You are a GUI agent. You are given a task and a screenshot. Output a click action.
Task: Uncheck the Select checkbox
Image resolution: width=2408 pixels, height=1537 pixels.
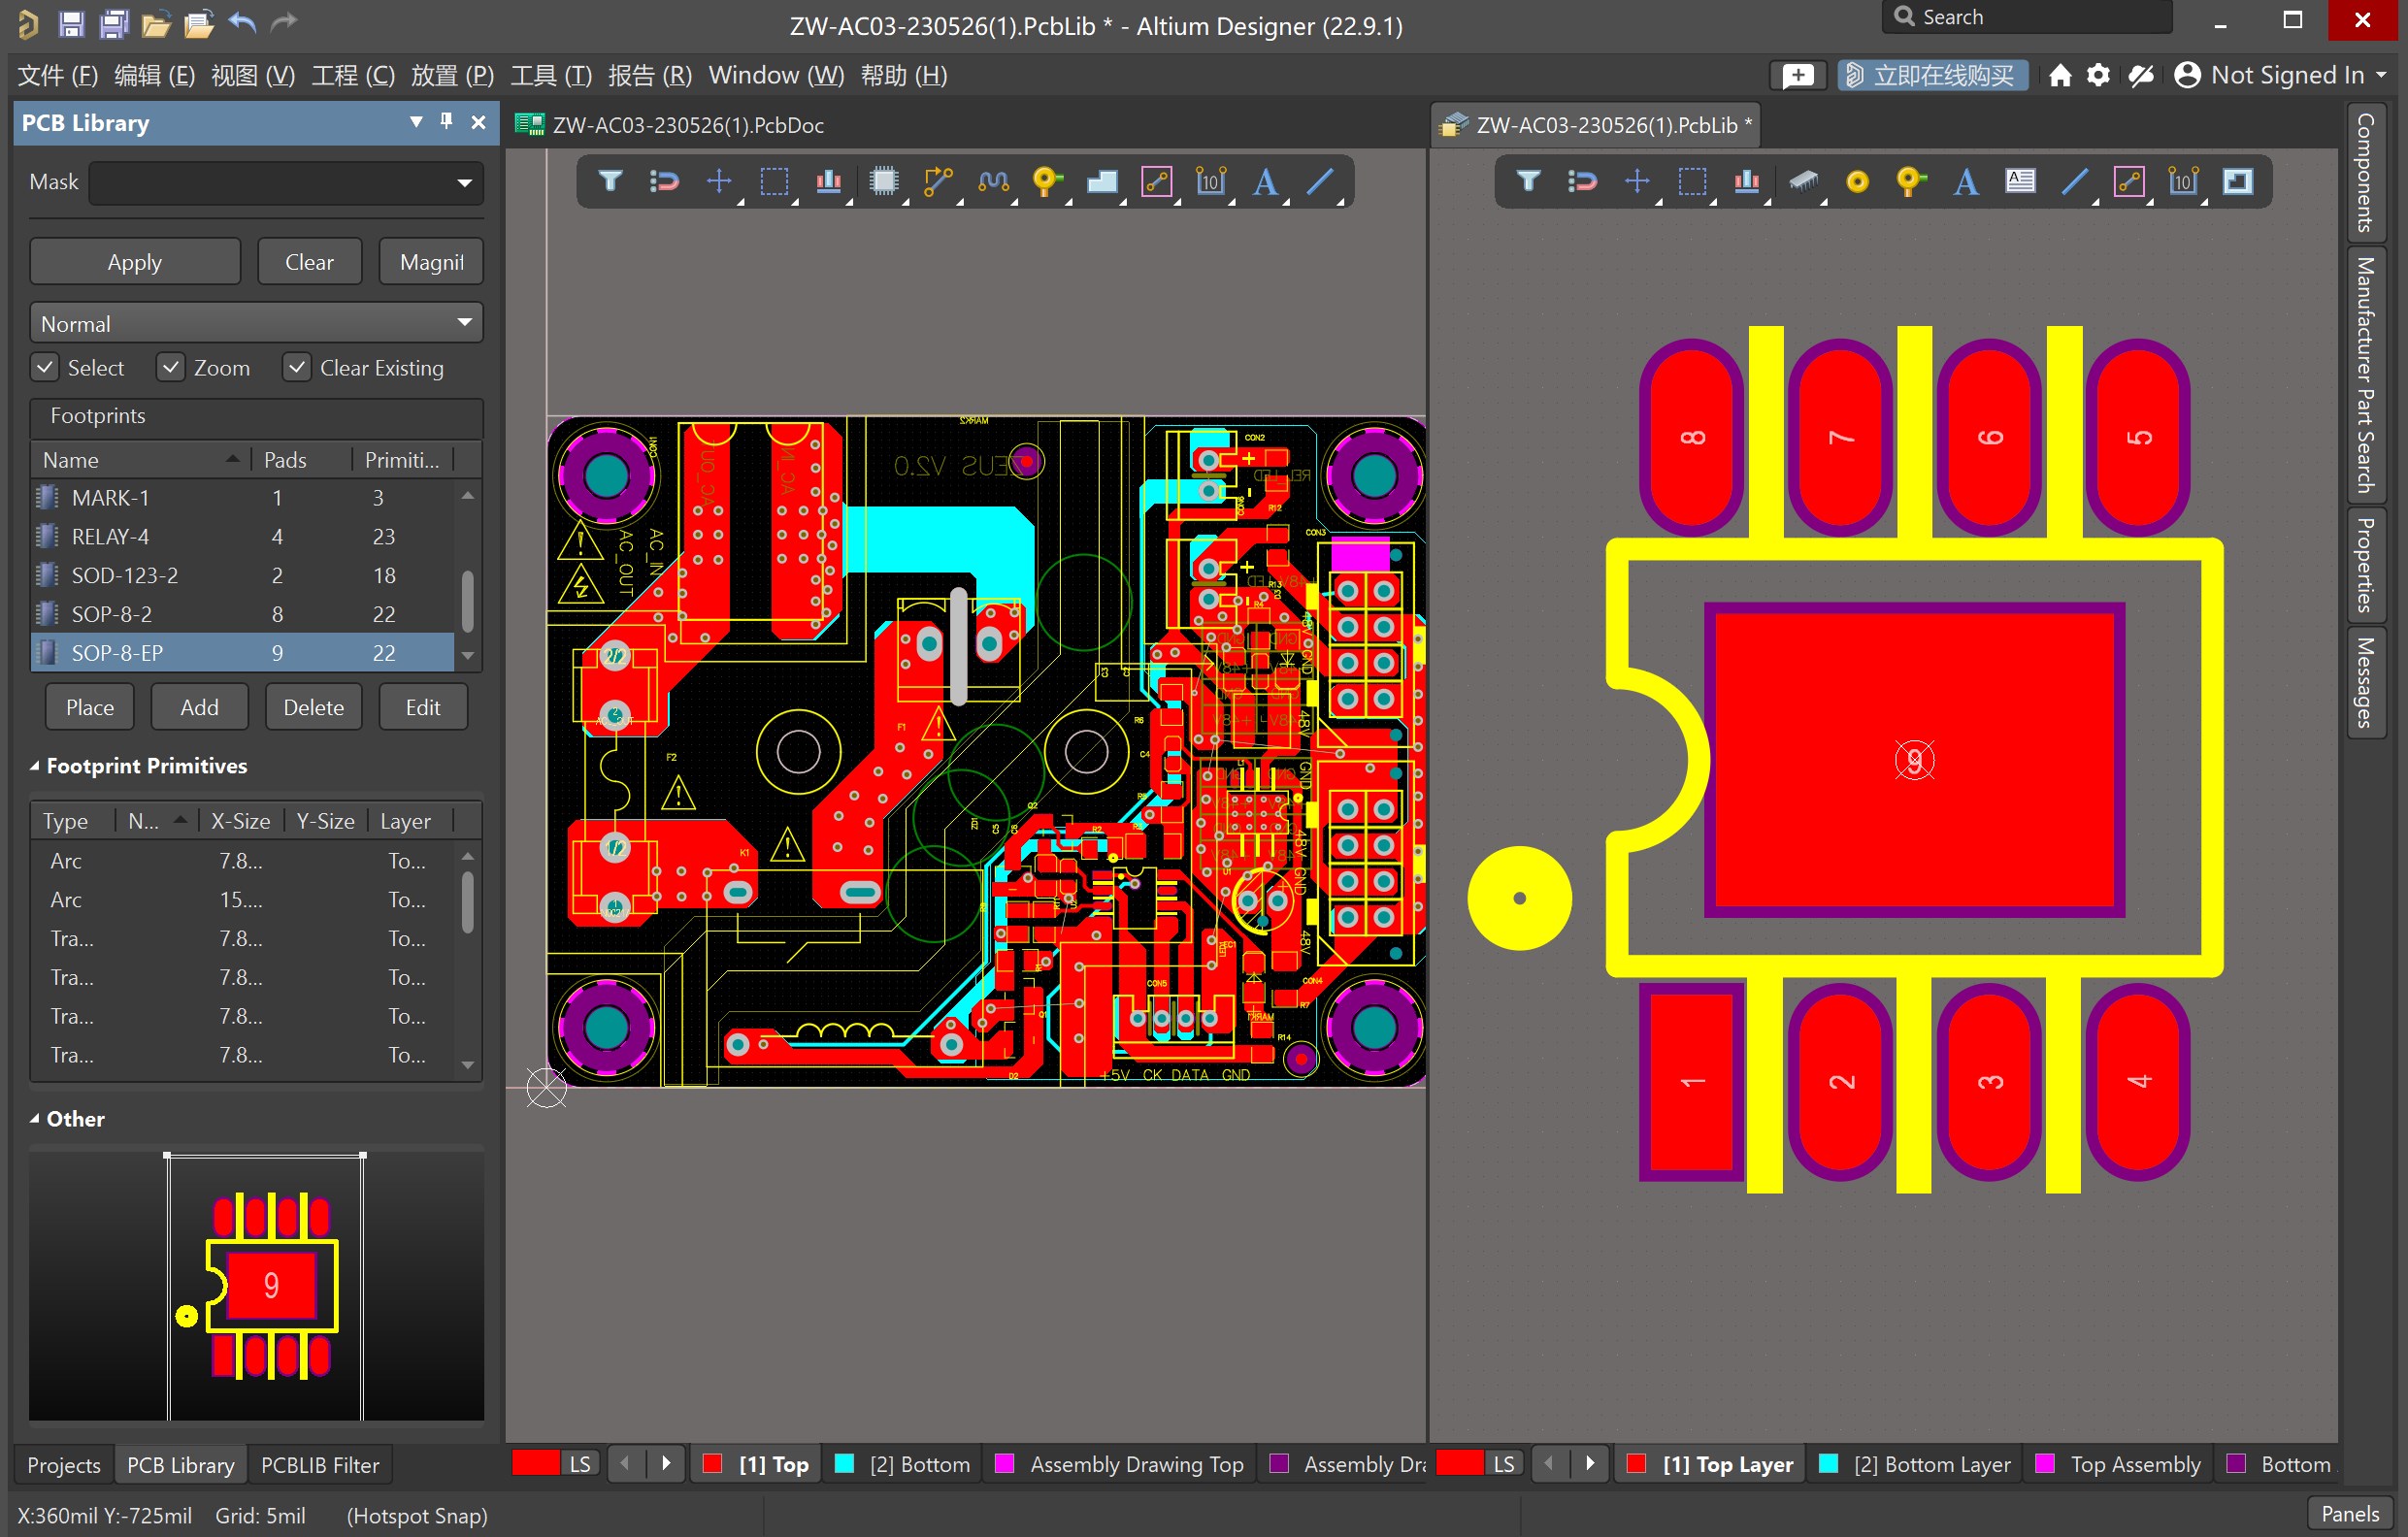pos(45,368)
